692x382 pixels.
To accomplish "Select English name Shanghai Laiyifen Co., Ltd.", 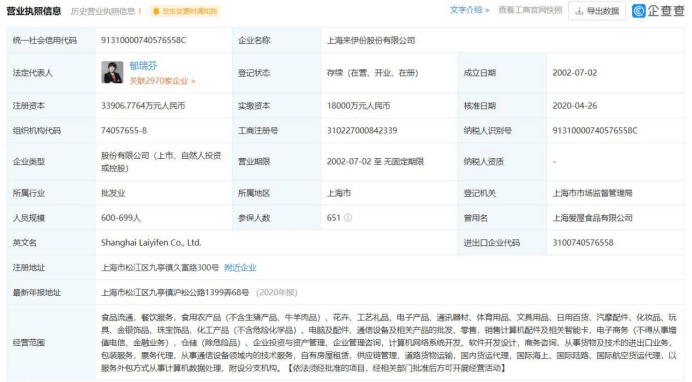I will point(151,243).
